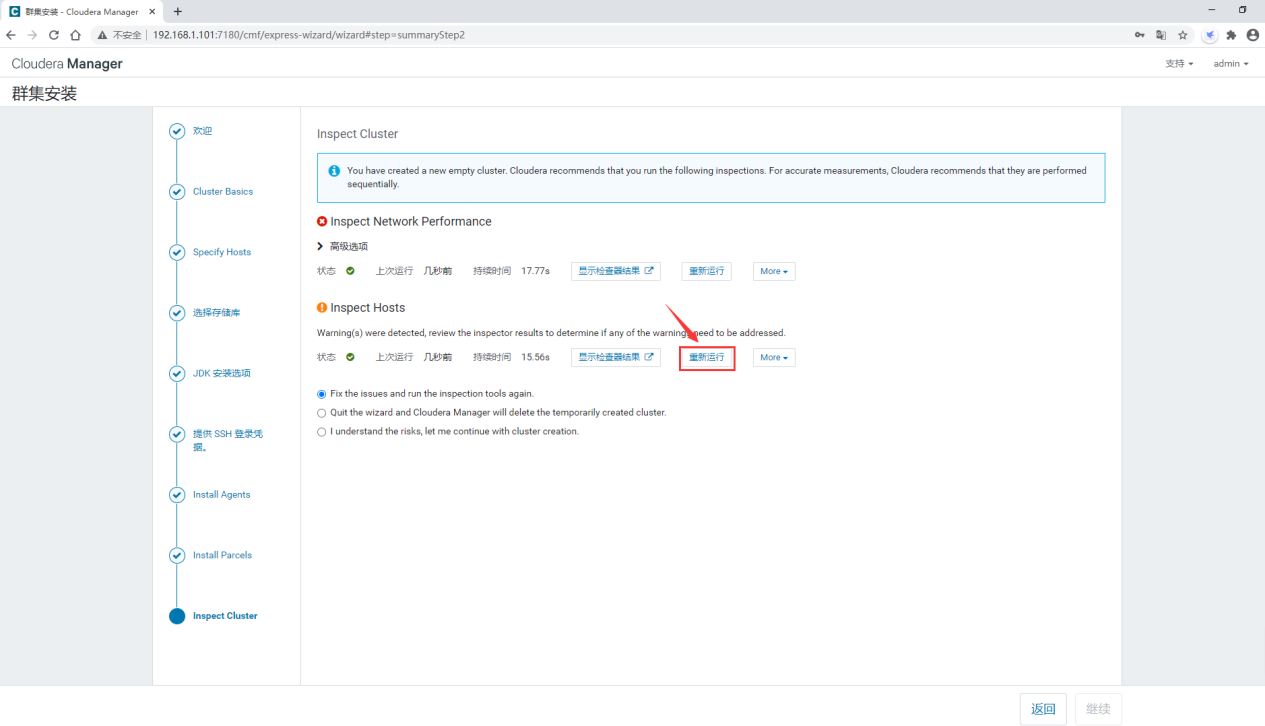Screen dimensions: 1265x726
Task: Click orange warning icon beside Inspect Hosts
Action: [322, 308]
